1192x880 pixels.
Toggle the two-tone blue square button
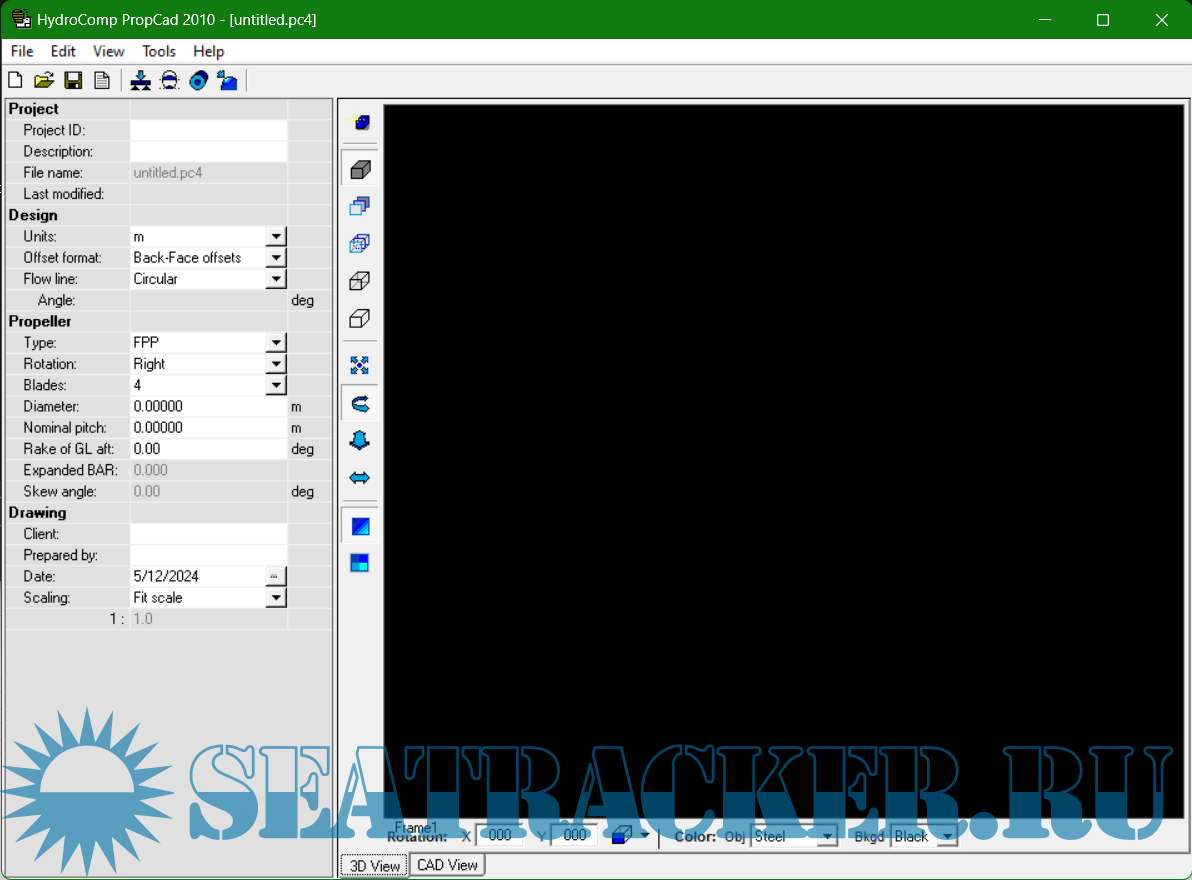pyautogui.click(x=360, y=563)
